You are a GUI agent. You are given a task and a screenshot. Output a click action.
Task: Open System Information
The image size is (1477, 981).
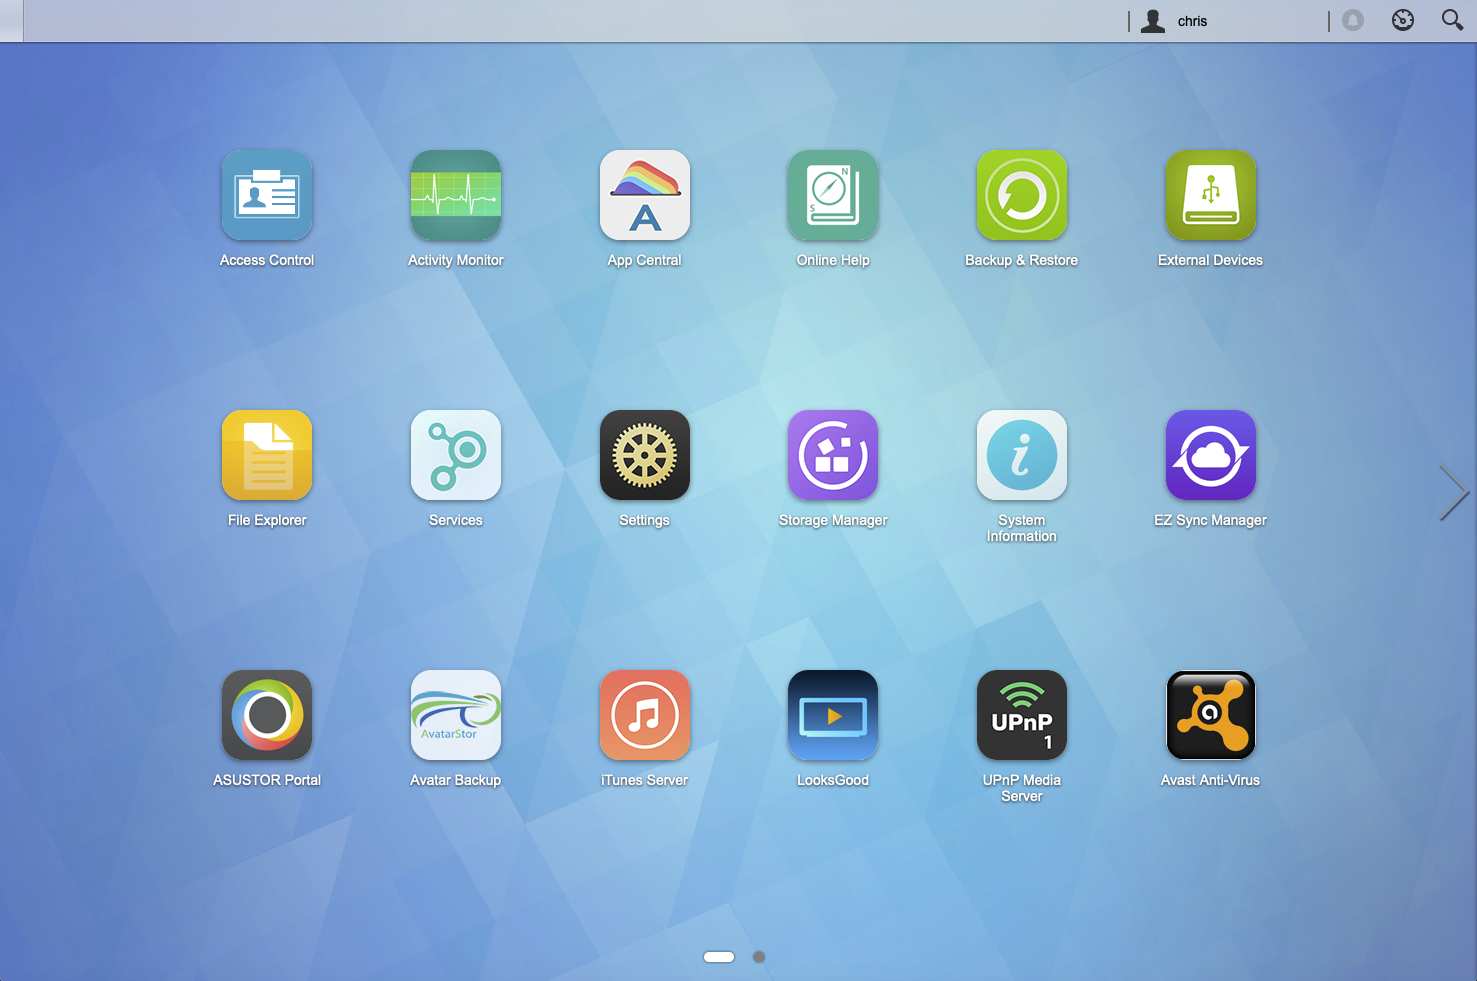[1022, 456]
